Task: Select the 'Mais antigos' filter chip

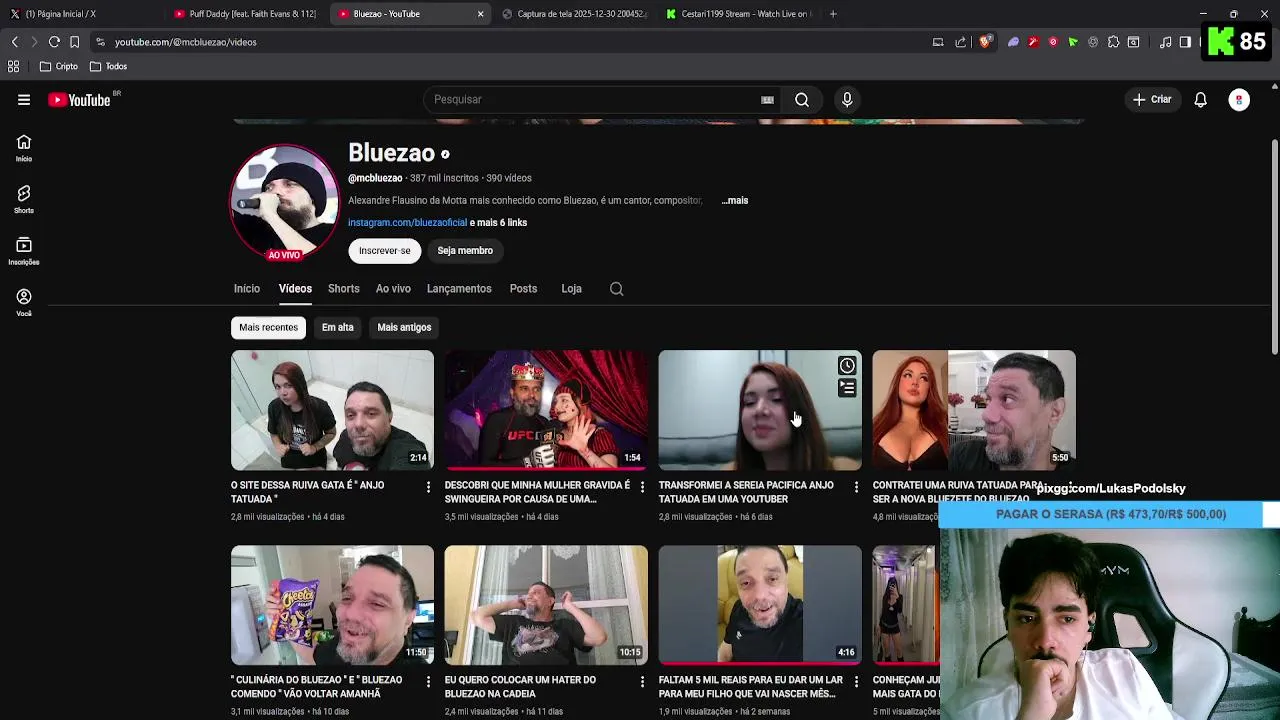Action: 404,328
